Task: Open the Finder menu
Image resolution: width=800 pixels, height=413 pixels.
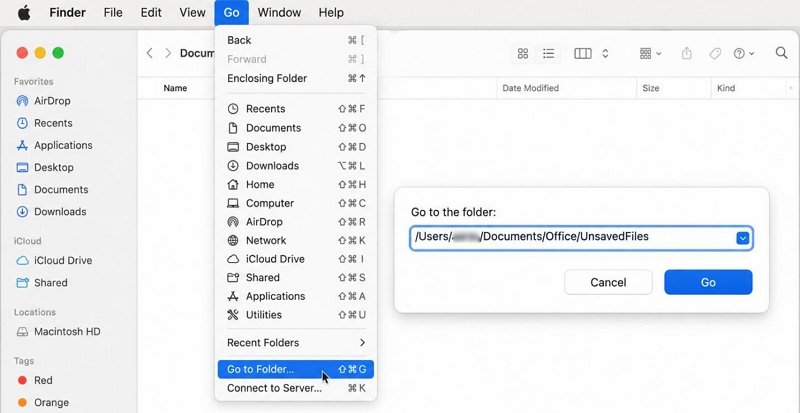Action: [x=68, y=12]
